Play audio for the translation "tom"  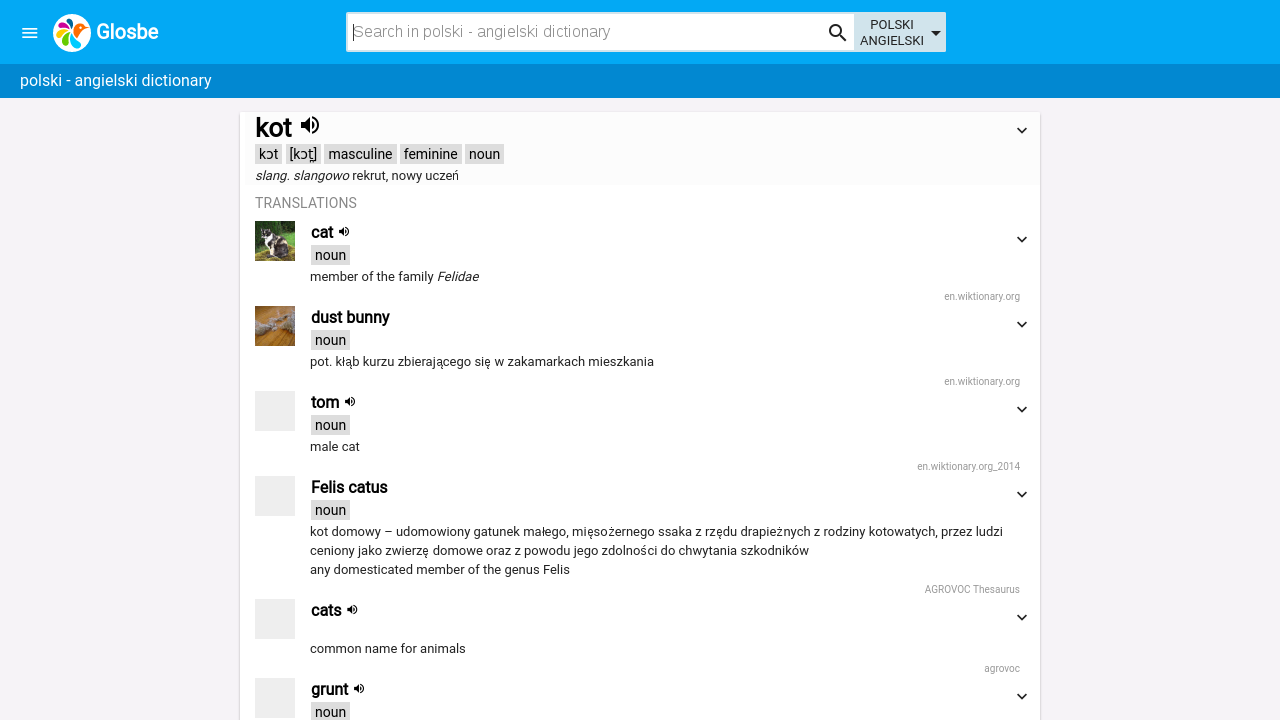point(351,401)
